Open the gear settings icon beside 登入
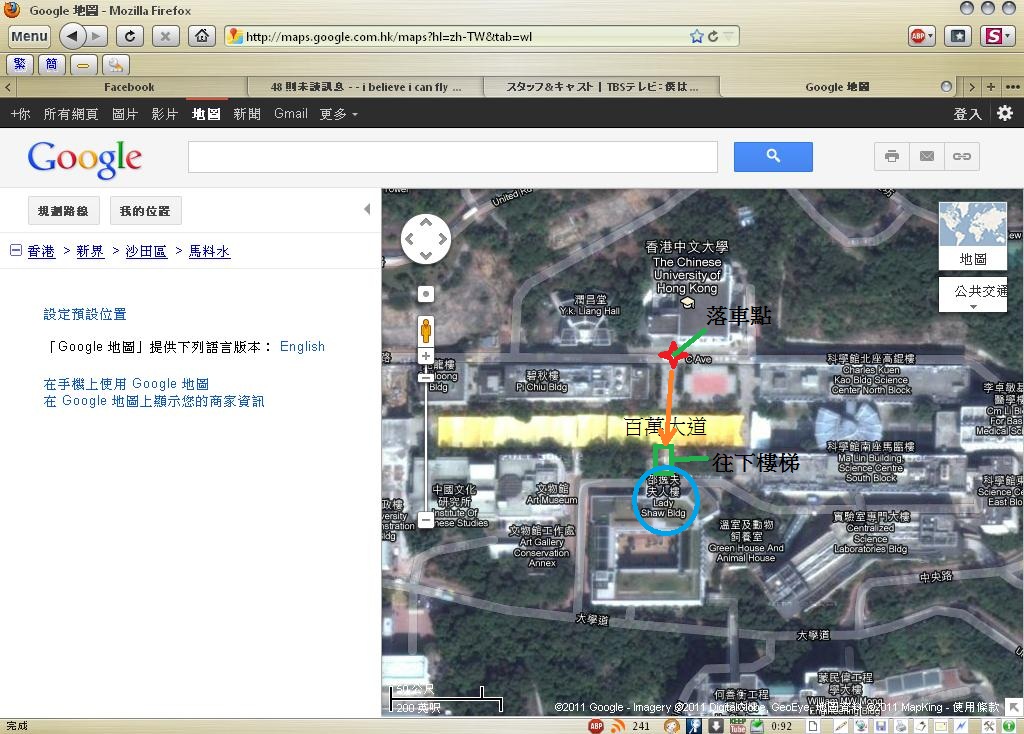 [x=1005, y=113]
